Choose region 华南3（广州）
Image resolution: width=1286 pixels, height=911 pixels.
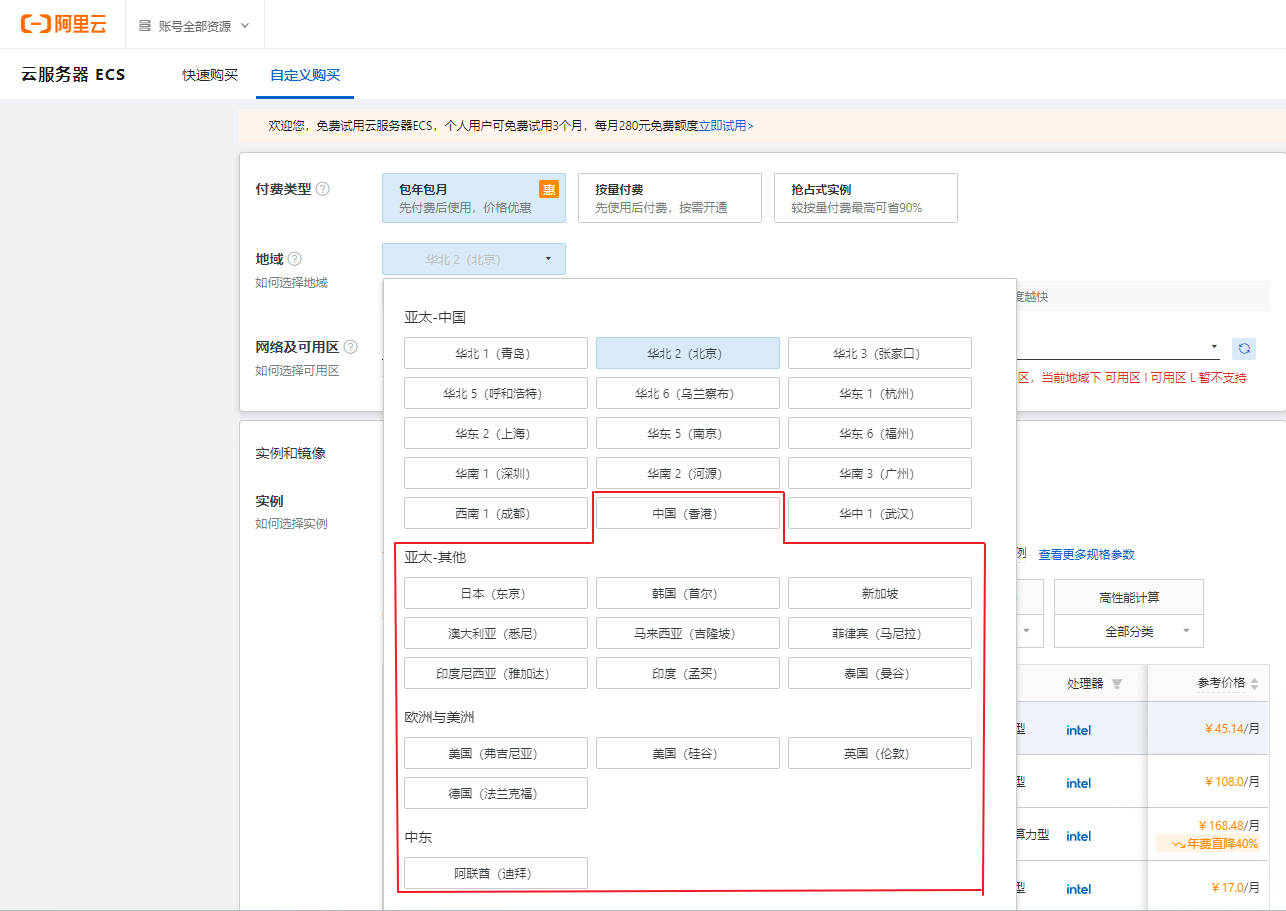(x=880, y=473)
